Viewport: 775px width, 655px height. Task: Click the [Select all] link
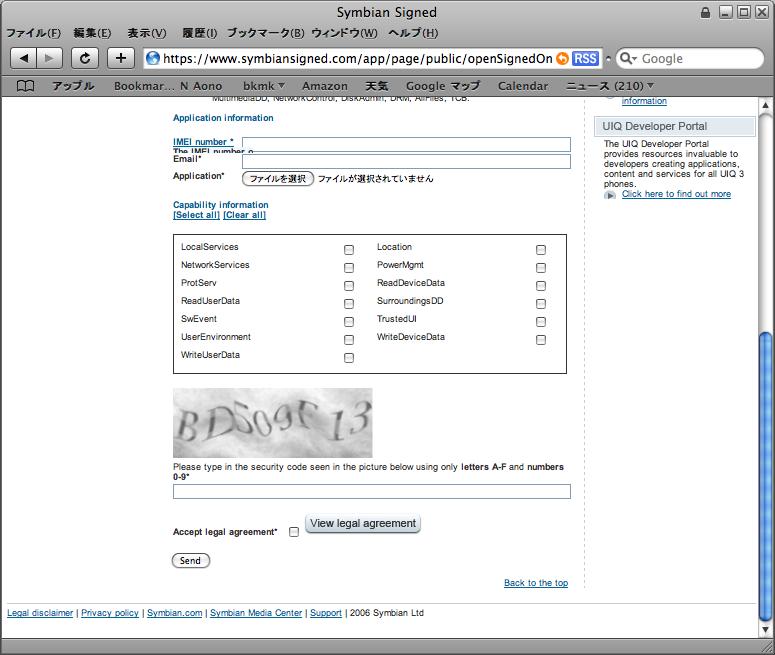[196, 215]
